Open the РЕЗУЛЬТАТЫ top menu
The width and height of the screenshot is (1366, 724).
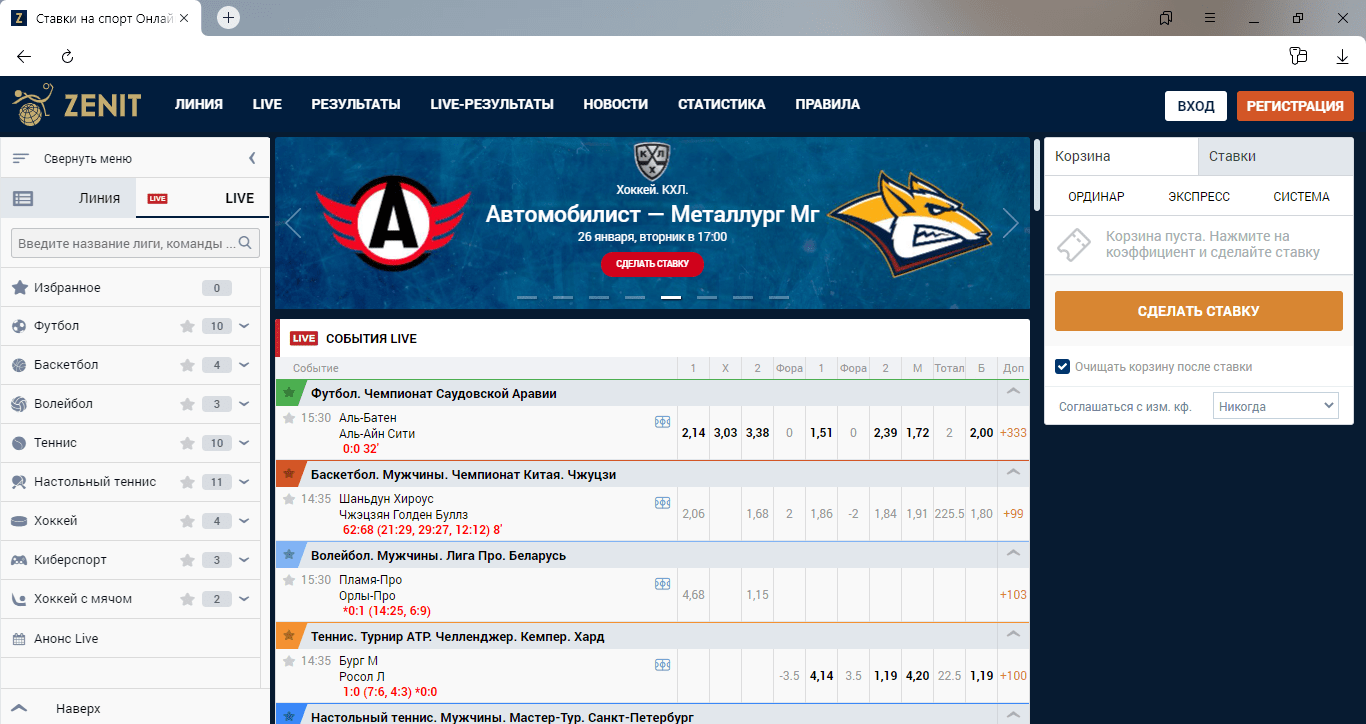tap(356, 104)
